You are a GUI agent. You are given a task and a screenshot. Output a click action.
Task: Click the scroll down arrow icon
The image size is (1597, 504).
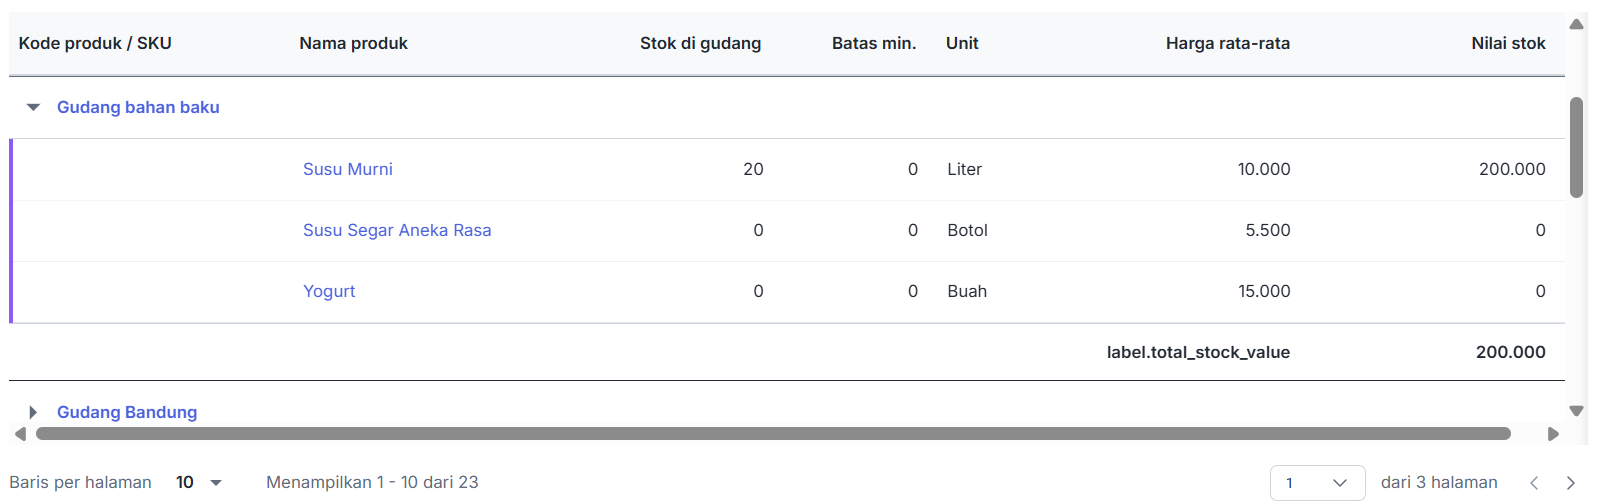(x=1577, y=410)
